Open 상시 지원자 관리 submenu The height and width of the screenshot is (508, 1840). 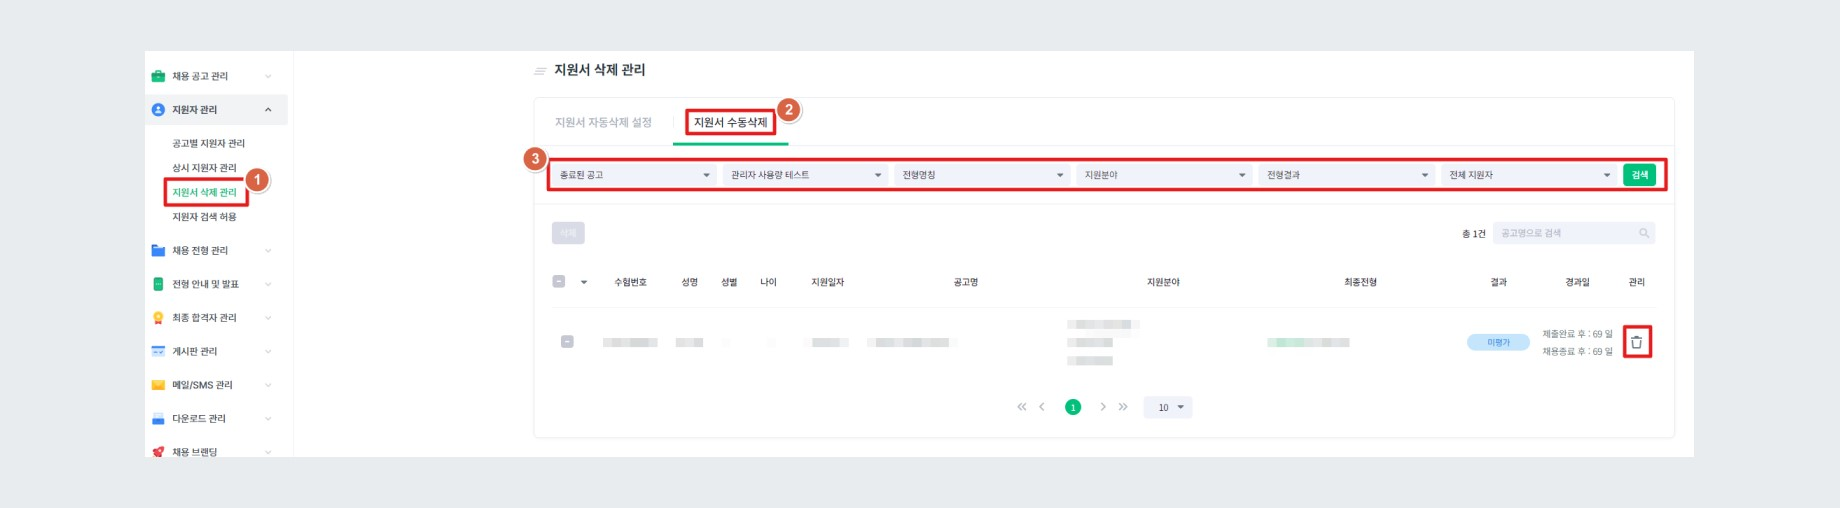(x=204, y=168)
